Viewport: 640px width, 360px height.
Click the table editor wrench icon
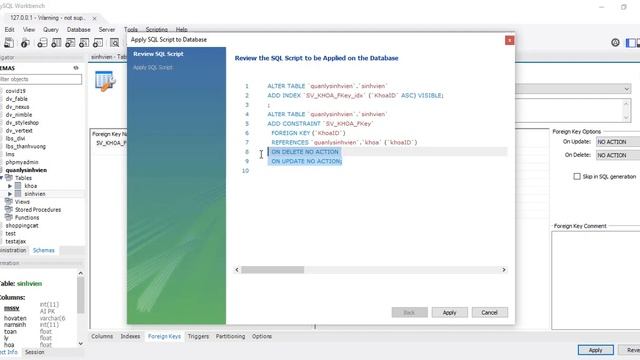coord(105,81)
